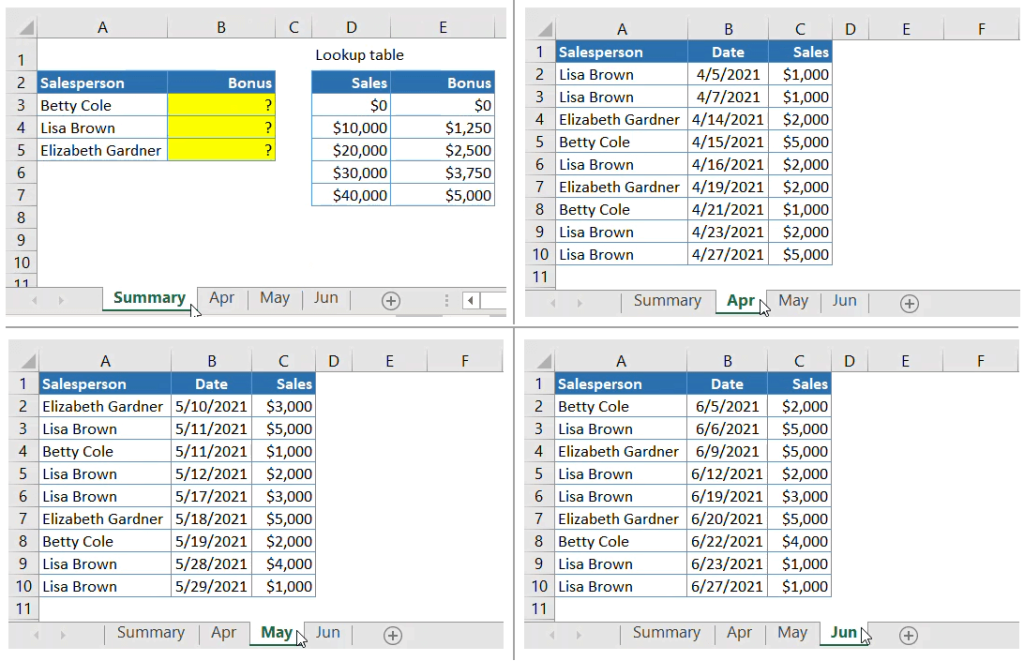The width and height of the screenshot is (1024, 661).
Task: Click date '5/10/2021' in May pane
Action: [212, 406]
